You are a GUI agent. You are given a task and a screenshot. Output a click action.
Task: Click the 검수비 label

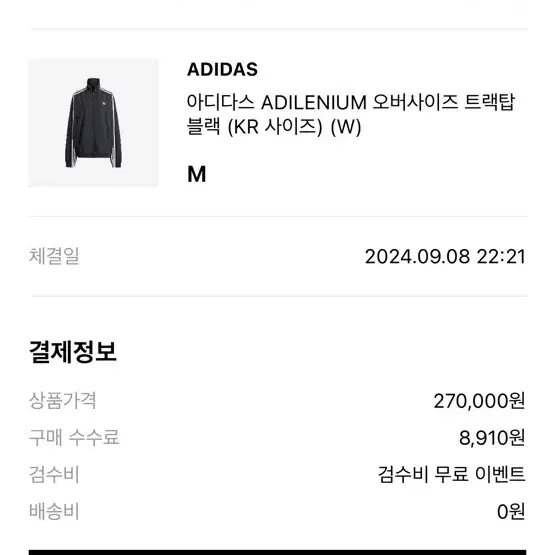[x=54, y=474]
